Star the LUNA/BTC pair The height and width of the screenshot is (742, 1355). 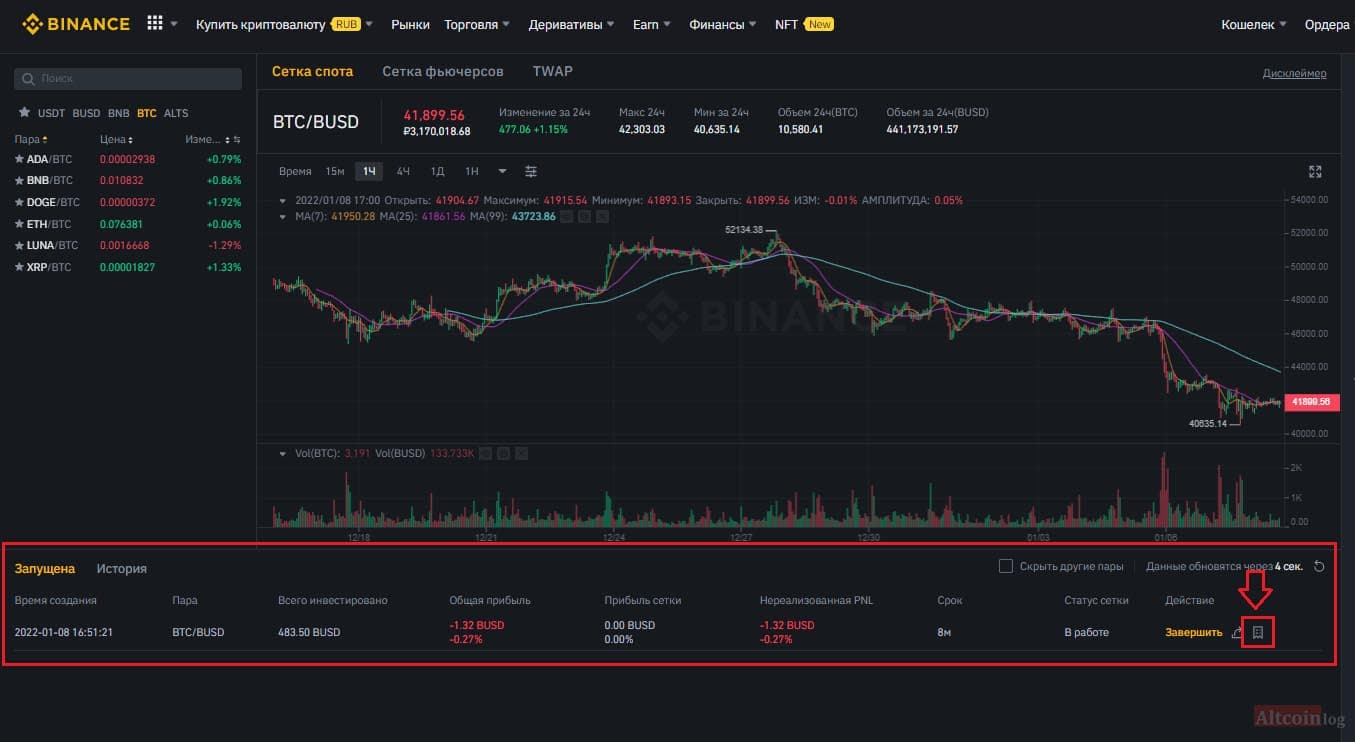click(19, 245)
